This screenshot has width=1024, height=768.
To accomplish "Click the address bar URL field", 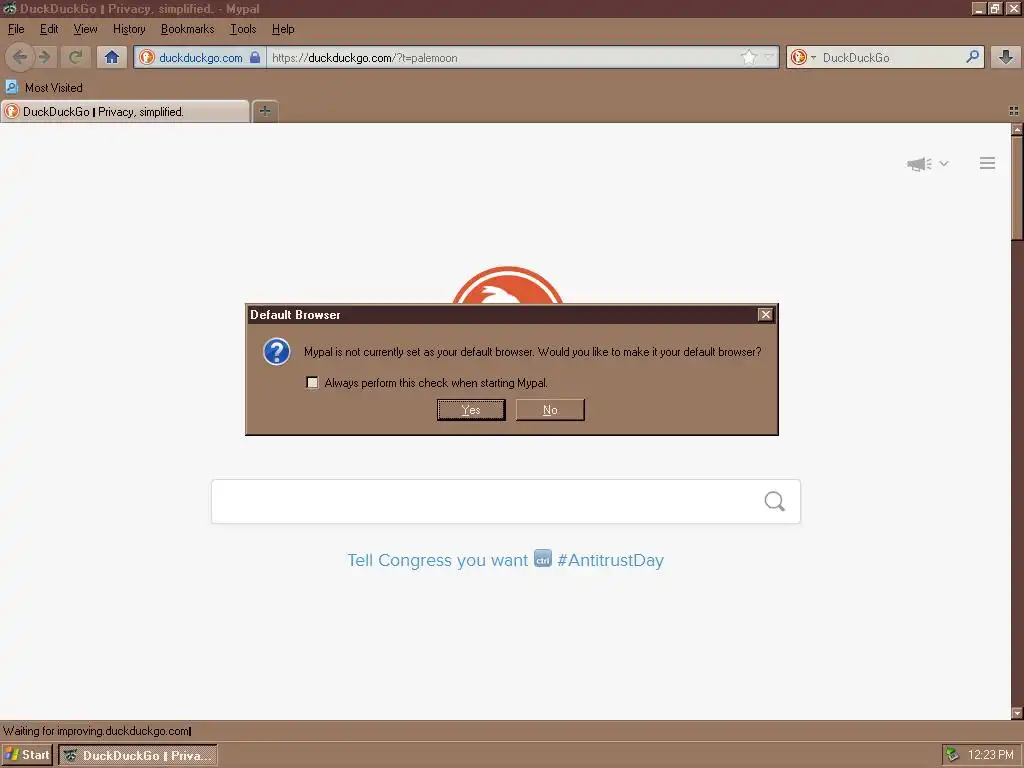I will tap(503, 57).
